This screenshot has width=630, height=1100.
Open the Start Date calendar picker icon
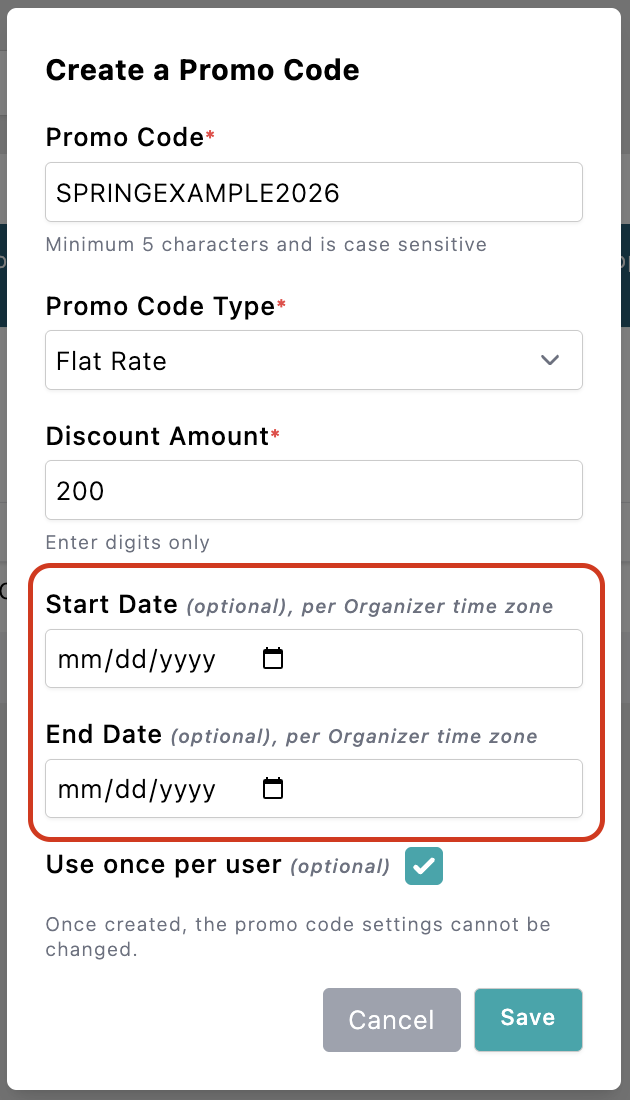click(x=272, y=659)
